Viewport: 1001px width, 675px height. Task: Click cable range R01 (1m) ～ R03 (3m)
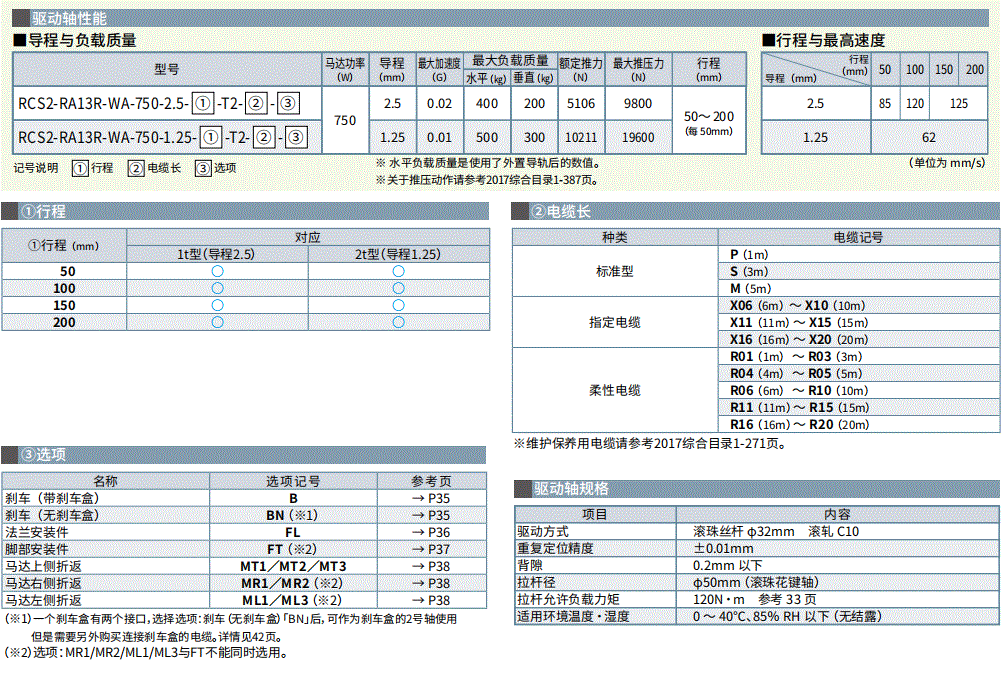(797, 356)
